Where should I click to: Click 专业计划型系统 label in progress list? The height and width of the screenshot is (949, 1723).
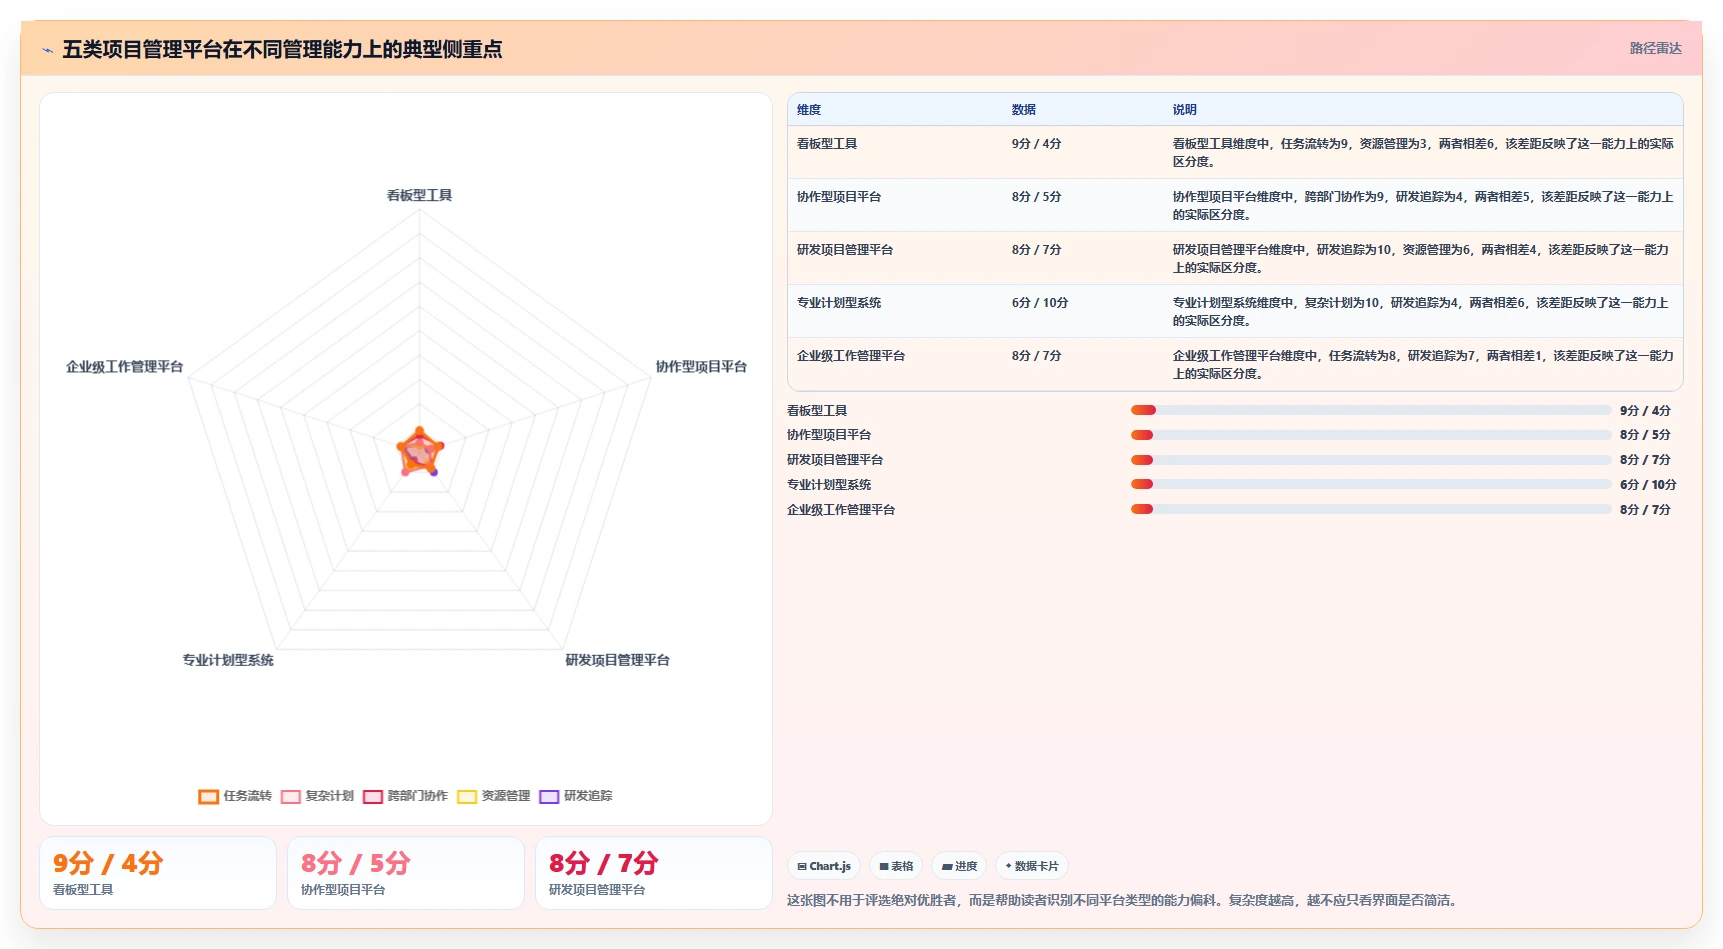tap(829, 485)
